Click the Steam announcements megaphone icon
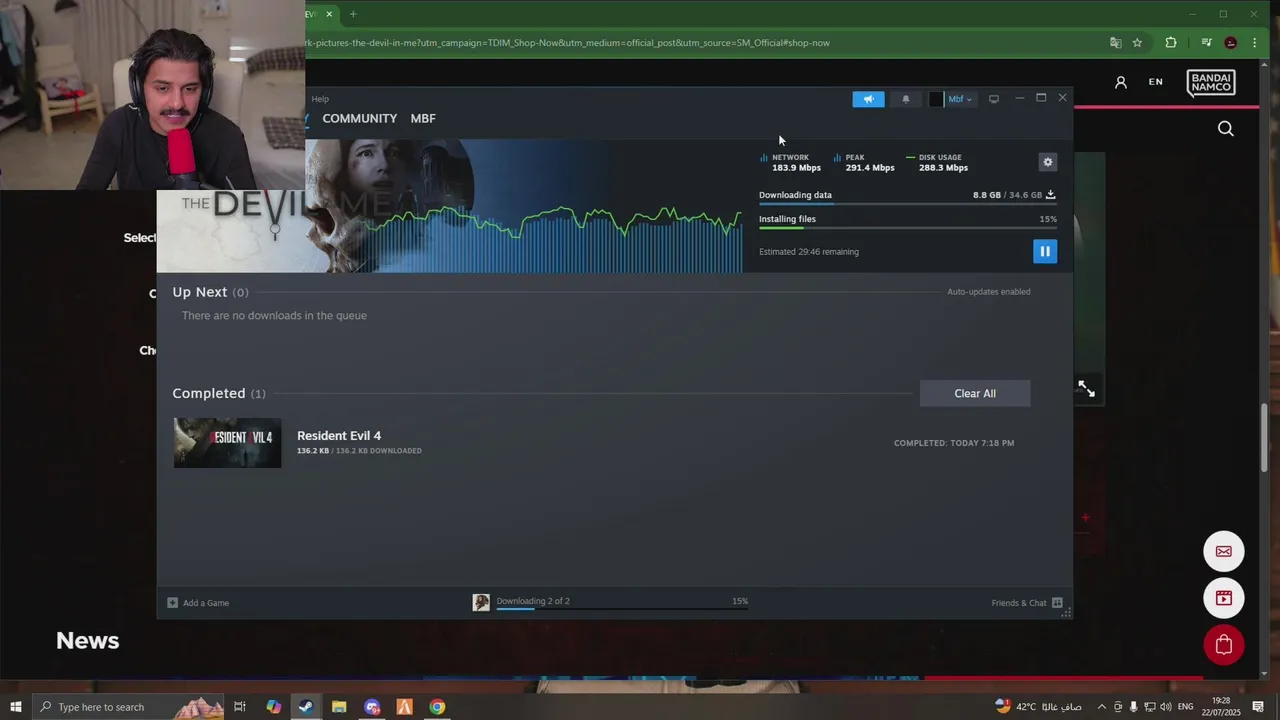The width and height of the screenshot is (1280, 720). point(868,99)
